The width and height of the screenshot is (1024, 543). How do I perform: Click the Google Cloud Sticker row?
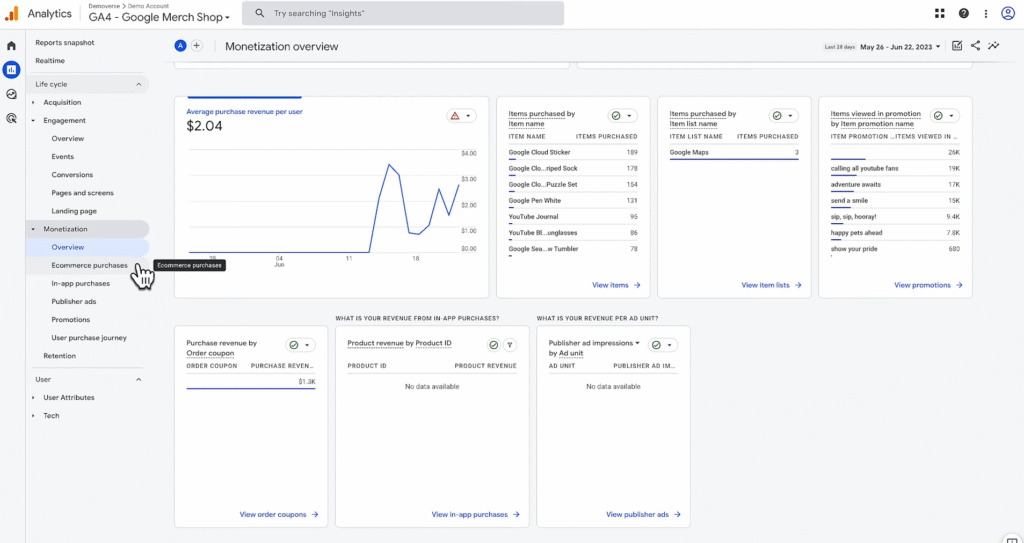click(573, 153)
